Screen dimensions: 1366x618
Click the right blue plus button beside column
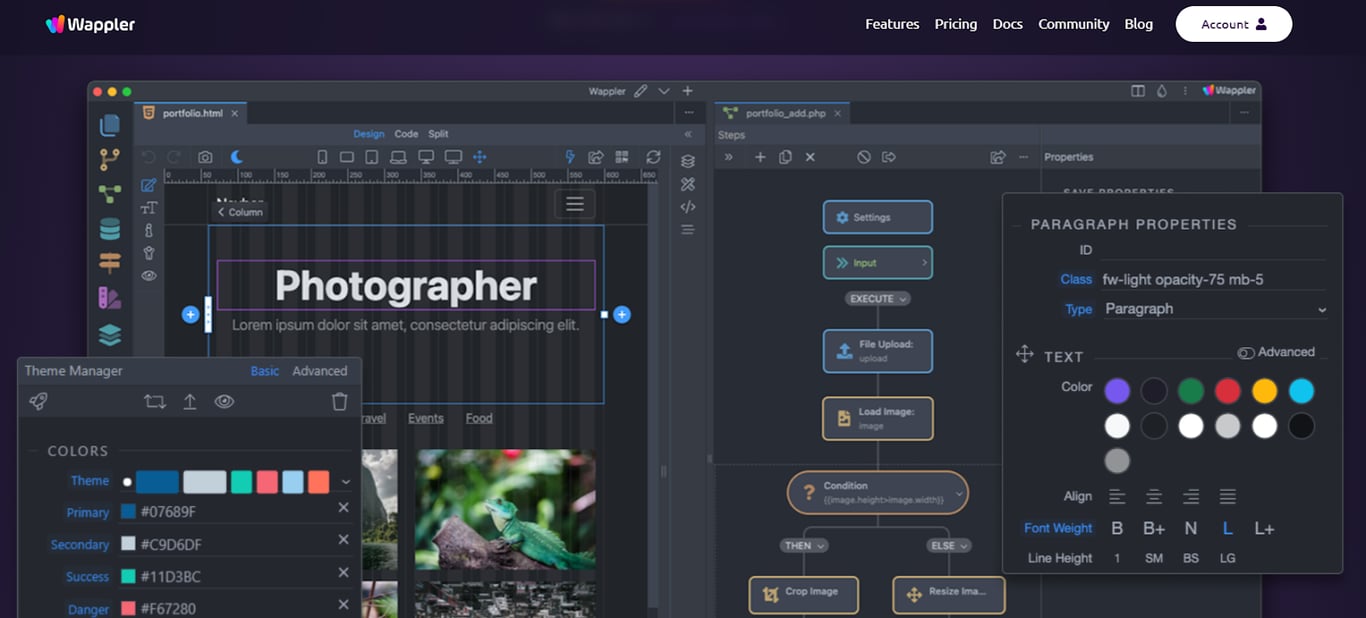click(x=622, y=315)
